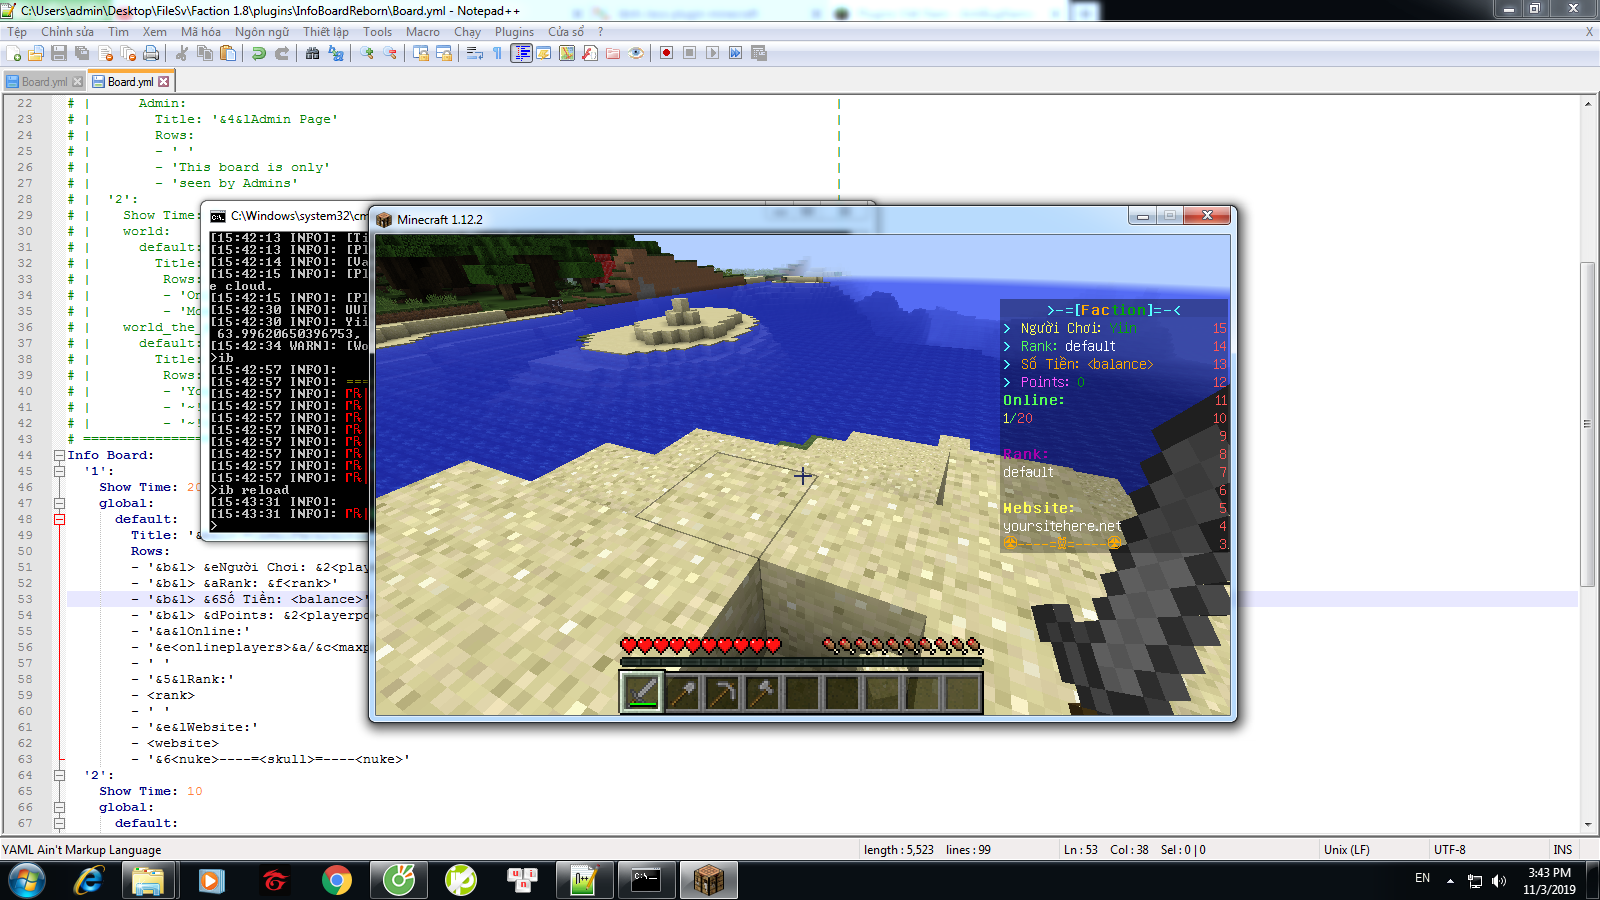Open the Function List toolbar icon
Screen dimensions: 1600x900
tap(590, 53)
